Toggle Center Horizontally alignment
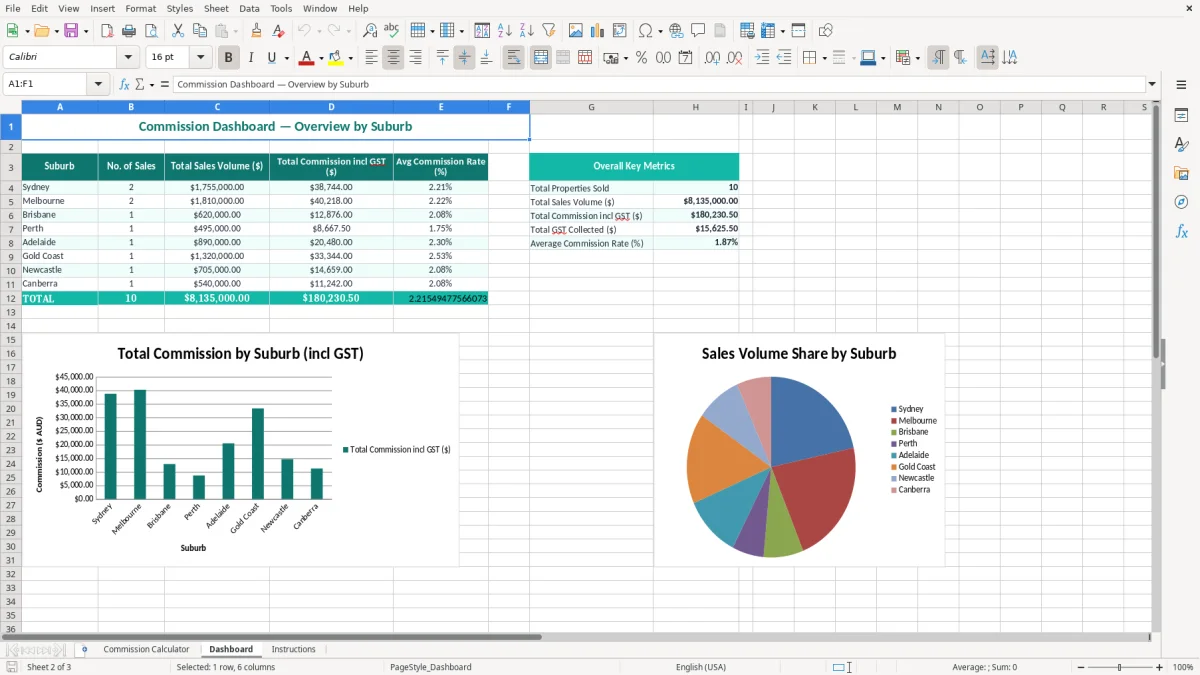This screenshot has width=1200, height=675. click(x=393, y=58)
